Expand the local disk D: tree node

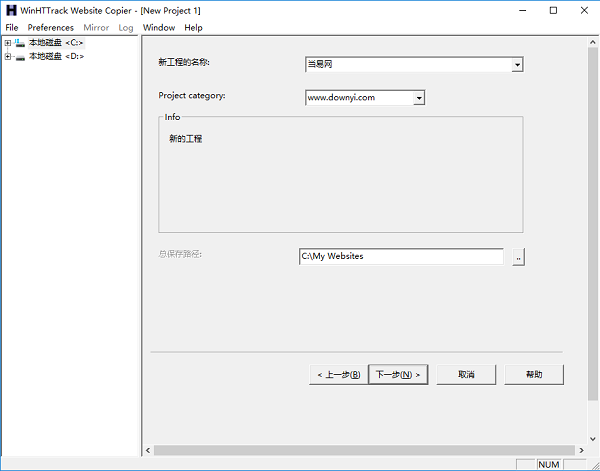coord(8,56)
